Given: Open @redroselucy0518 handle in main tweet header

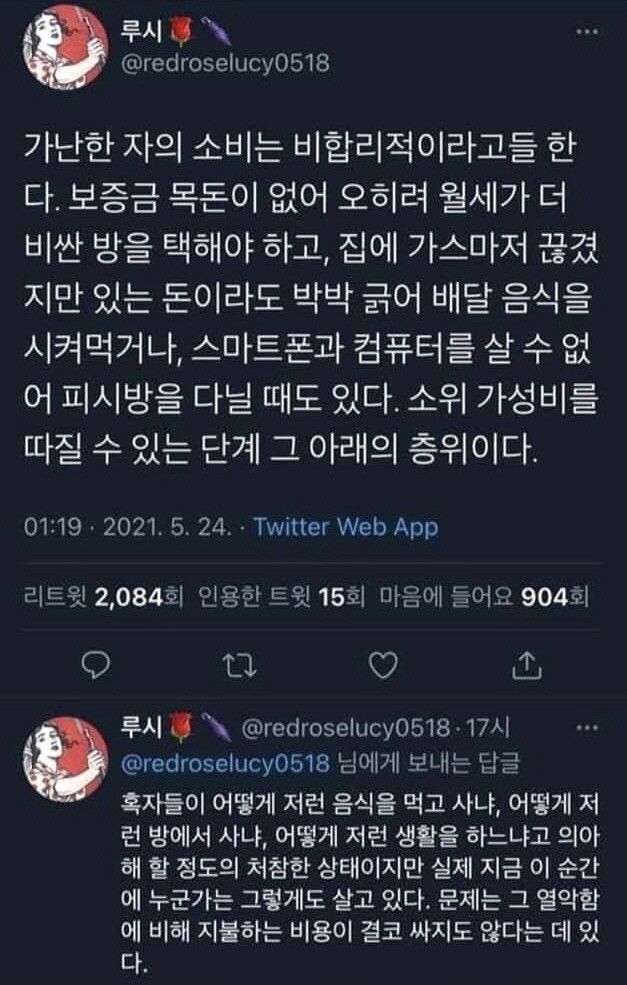Looking at the screenshot, I should (x=225, y=64).
